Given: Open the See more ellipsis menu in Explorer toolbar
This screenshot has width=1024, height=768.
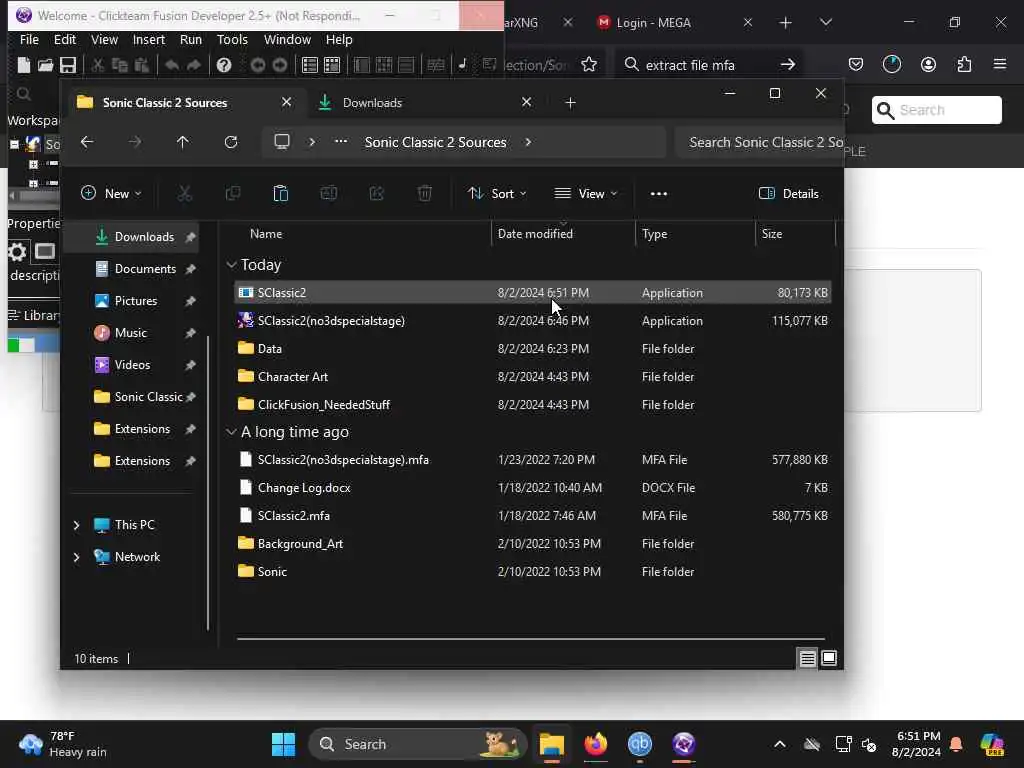Looking at the screenshot, I should (x=659, y=193).
